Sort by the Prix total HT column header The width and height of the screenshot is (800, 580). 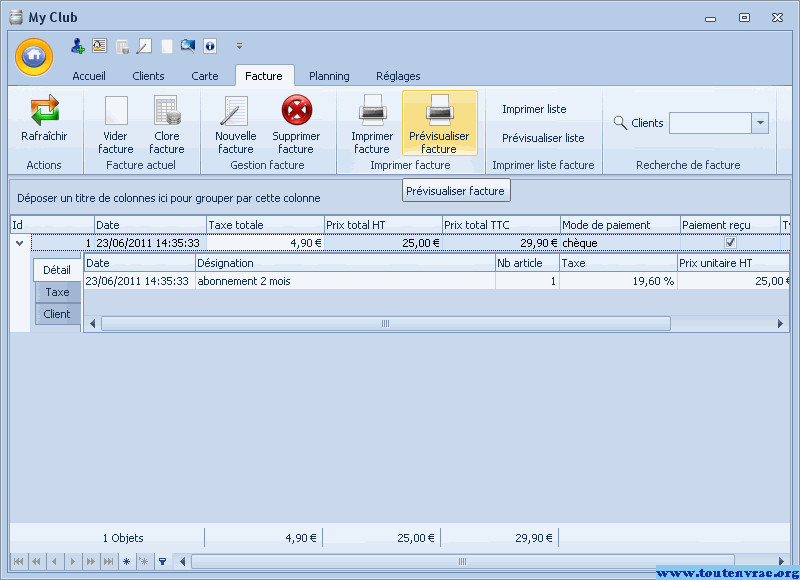pos(383,225)
